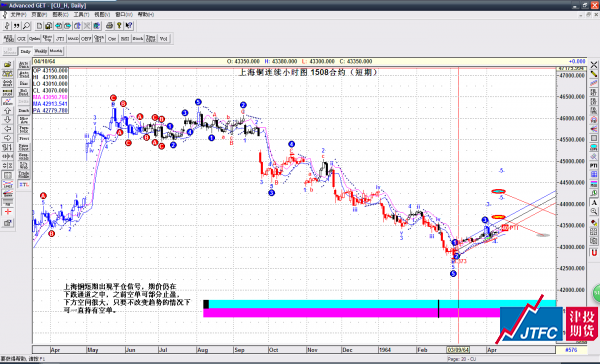Toggle the CCI study button
Screen dimensions: 600x364
(x=21, y=39)
